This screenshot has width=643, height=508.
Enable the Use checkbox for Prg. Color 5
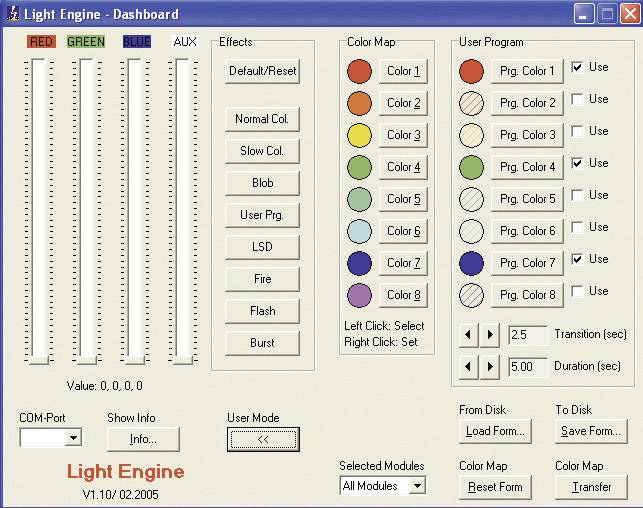(577, 196)
